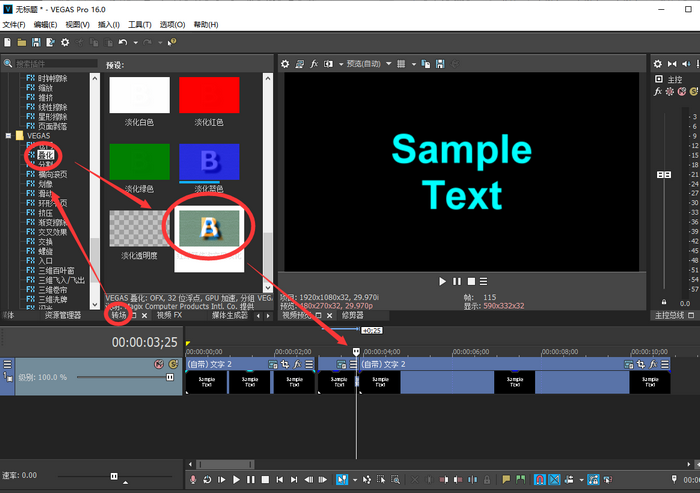Viewport: 700px width, 493px height.
Task: Toggle loop playback in the transport bar
Action: 207,480
